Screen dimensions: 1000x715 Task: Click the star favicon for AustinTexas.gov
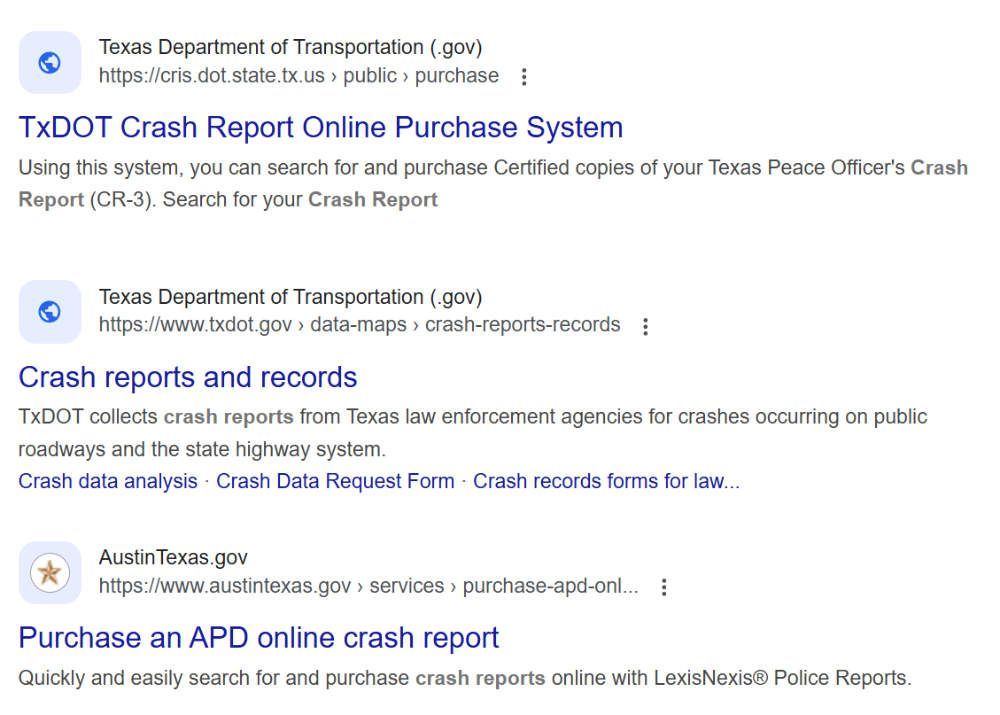coord(50,573)
